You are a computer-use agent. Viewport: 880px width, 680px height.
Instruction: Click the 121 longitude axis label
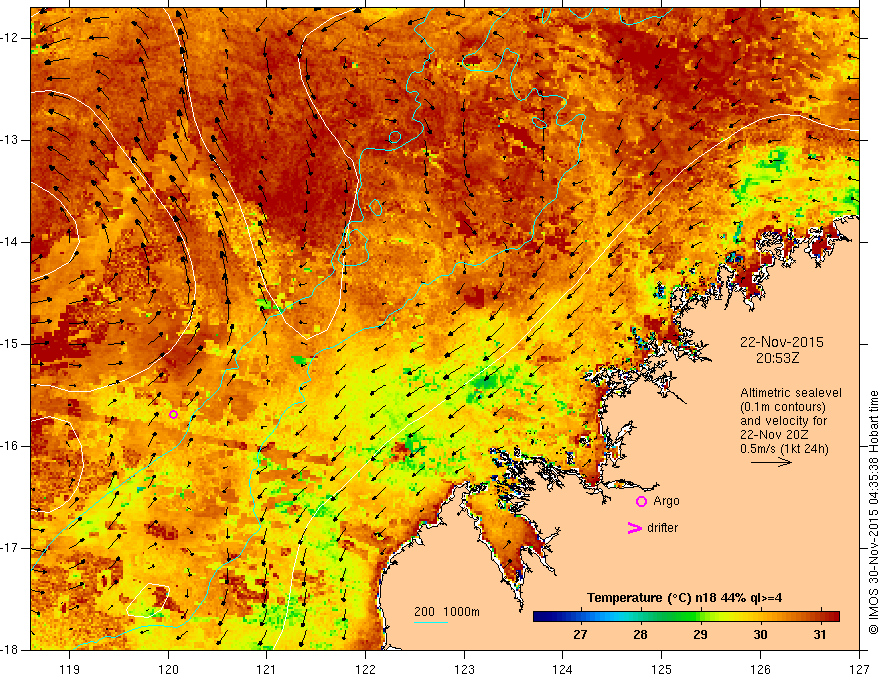[267, 670]
